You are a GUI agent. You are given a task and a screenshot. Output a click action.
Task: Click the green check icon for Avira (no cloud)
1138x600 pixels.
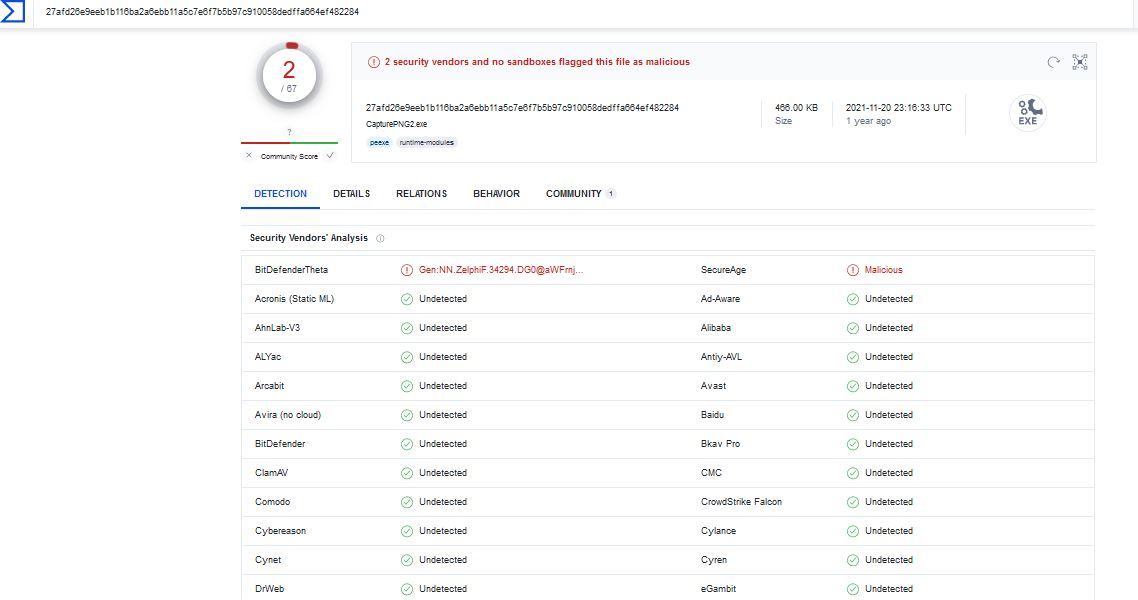click(406, 415)
